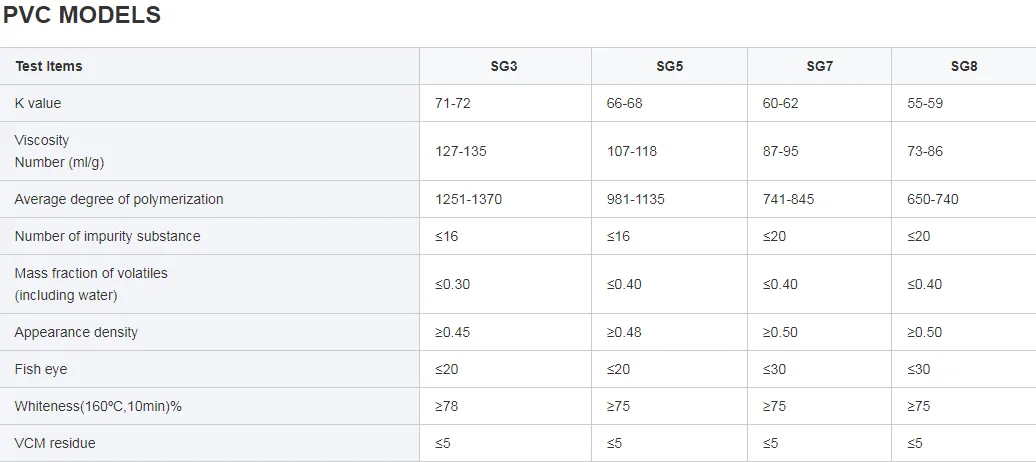Click the SG5 column header

pyautogui.click(x=669, y=66)
